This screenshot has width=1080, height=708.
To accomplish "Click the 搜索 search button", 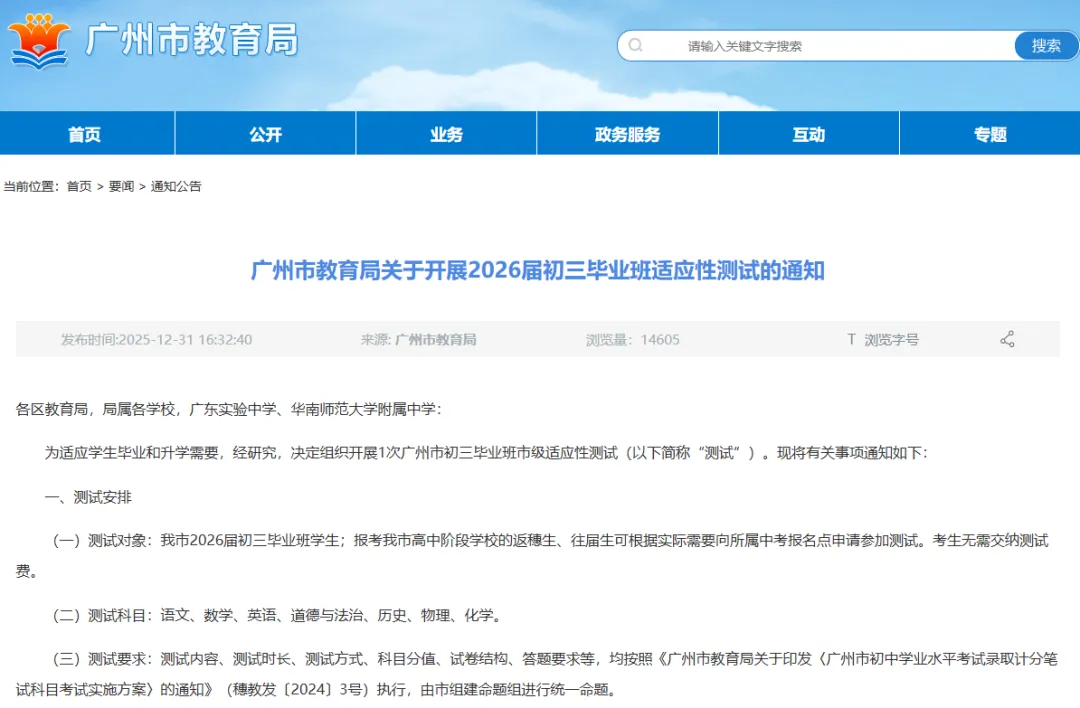I will 1045,45.
